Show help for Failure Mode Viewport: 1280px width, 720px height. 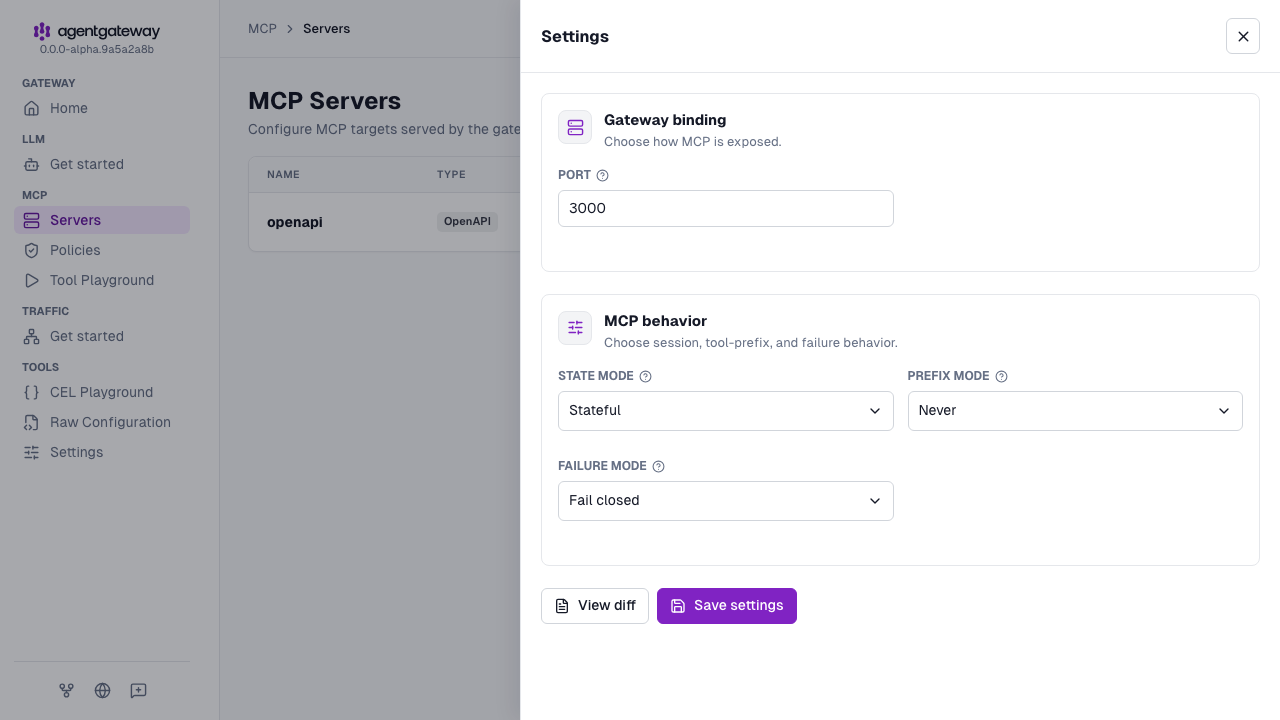658,466
